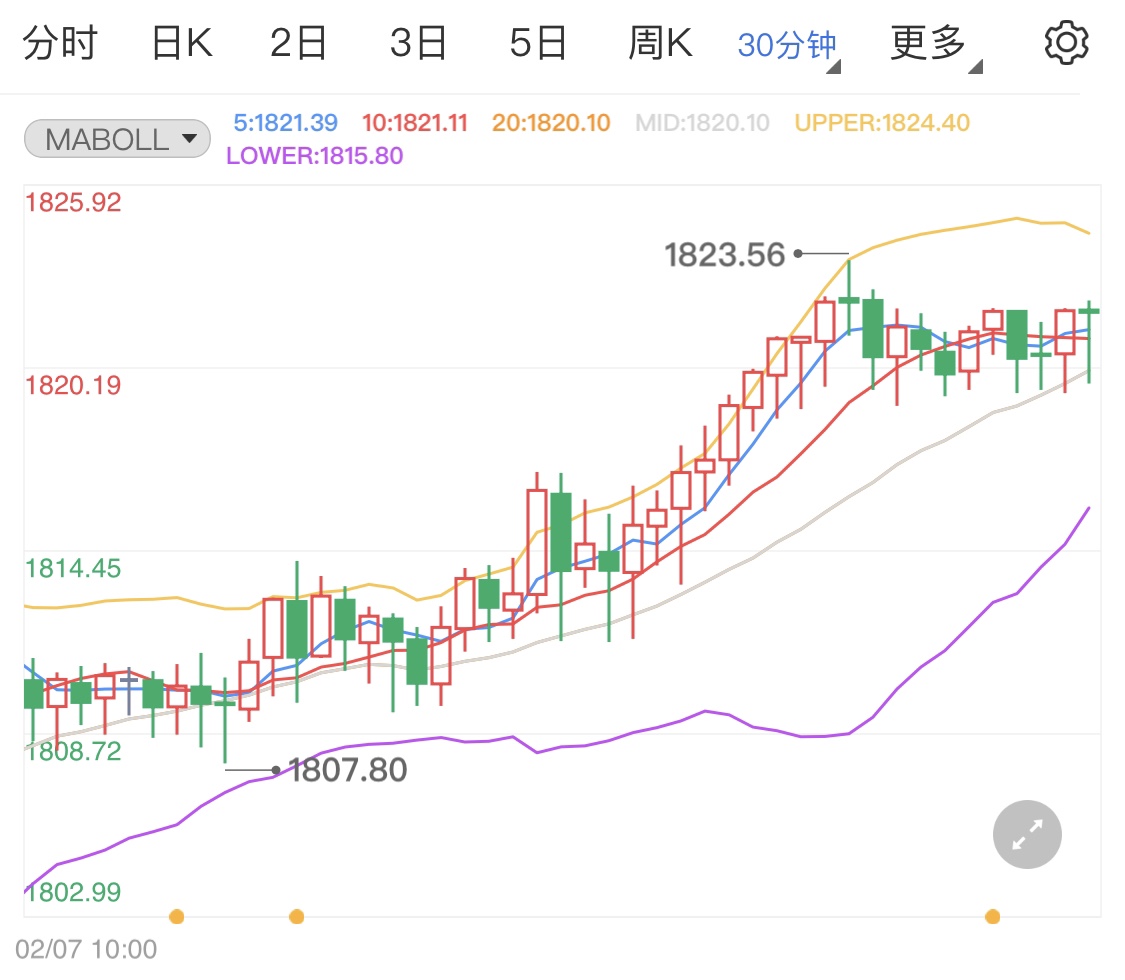Click the MA20 value 20:1820.10 legend
Image resolution: width=1125 pixels, height=980 pixels.
coord(550,123)
